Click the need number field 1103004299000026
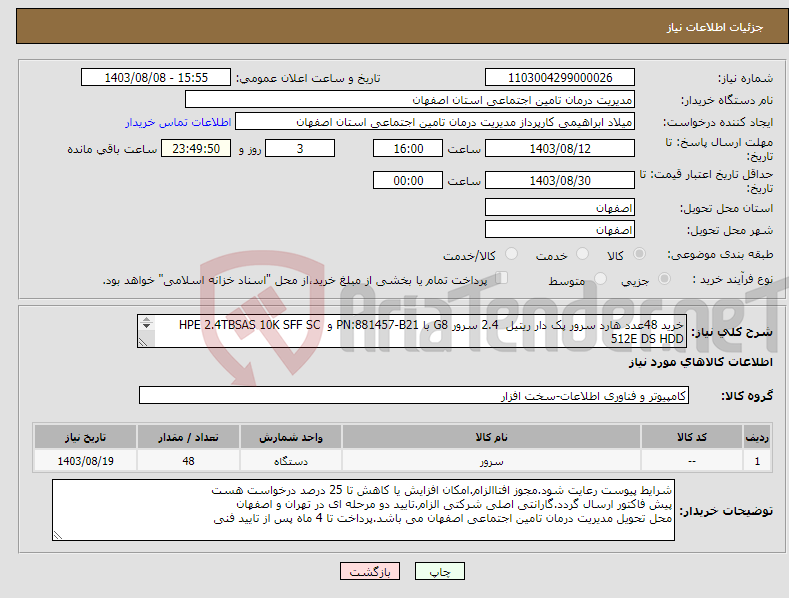The height and width of the screenshot is (598, 789). pyautogui.click(x=560, y=78)
